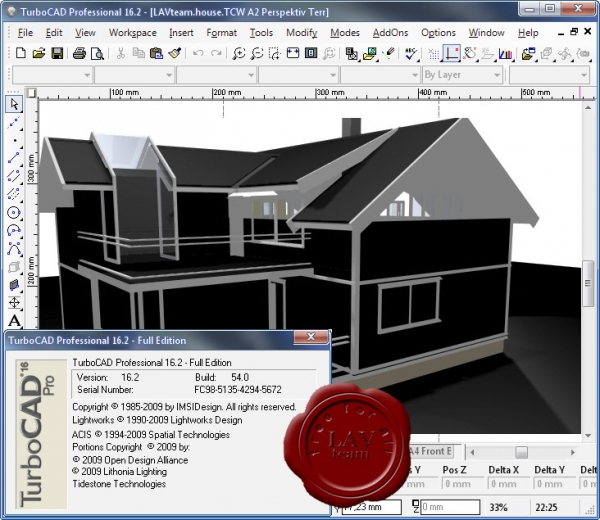
Task: Use the format painter brush
Action: (175, 53)
